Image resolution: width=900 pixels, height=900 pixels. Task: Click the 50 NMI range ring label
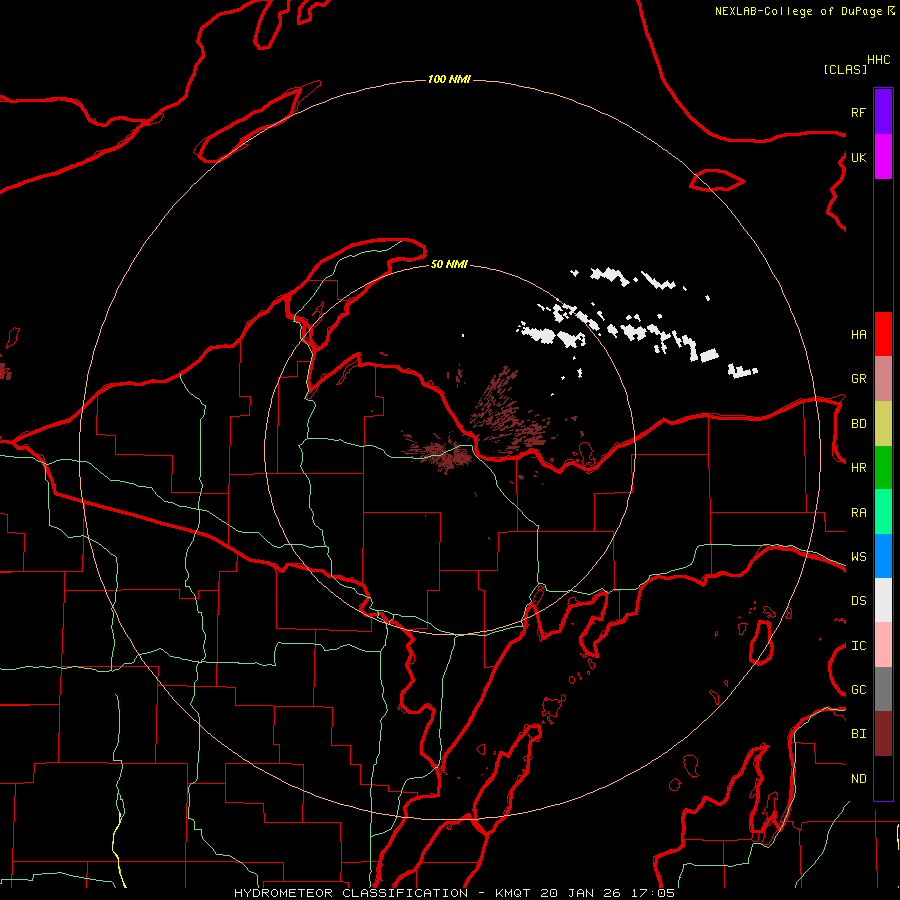[449, 264]
